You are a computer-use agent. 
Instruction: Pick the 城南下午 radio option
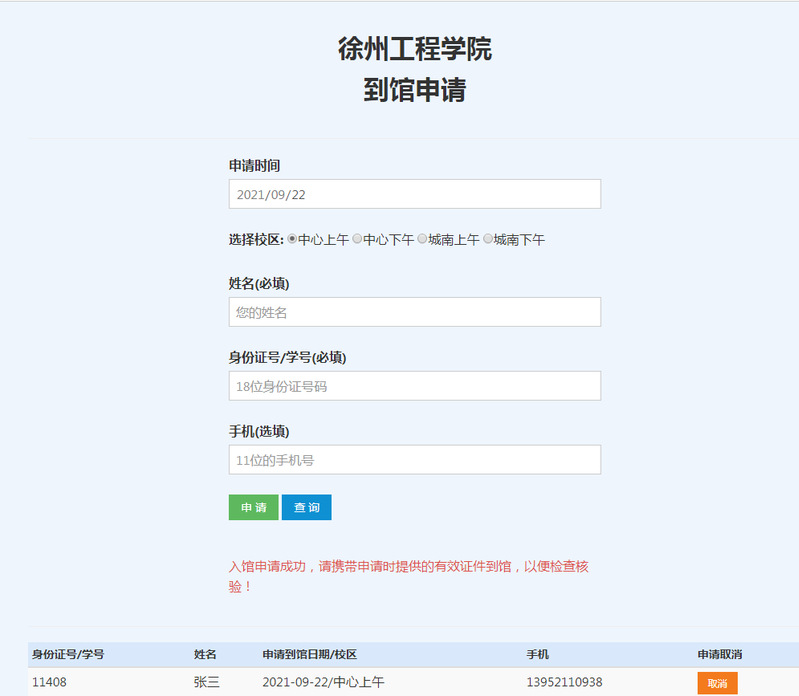coord(488,240)
